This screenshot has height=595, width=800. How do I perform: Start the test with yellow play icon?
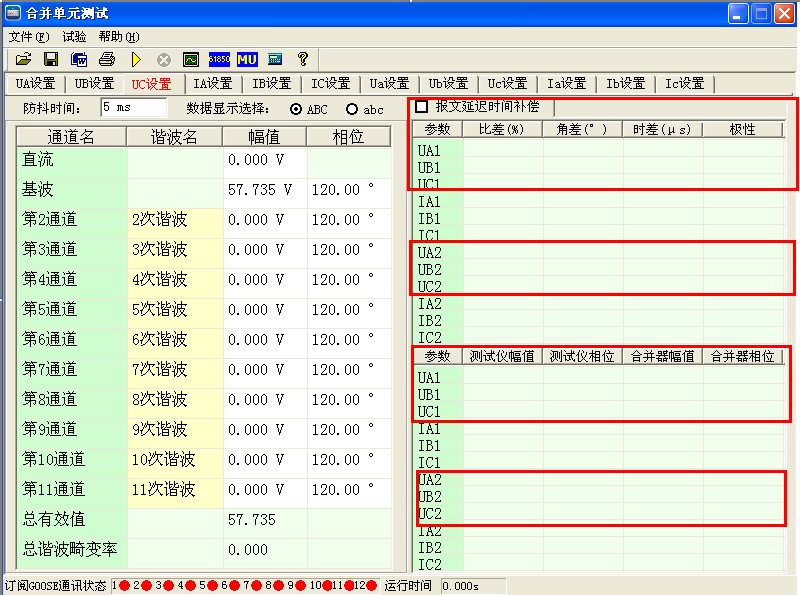[136, 60]
